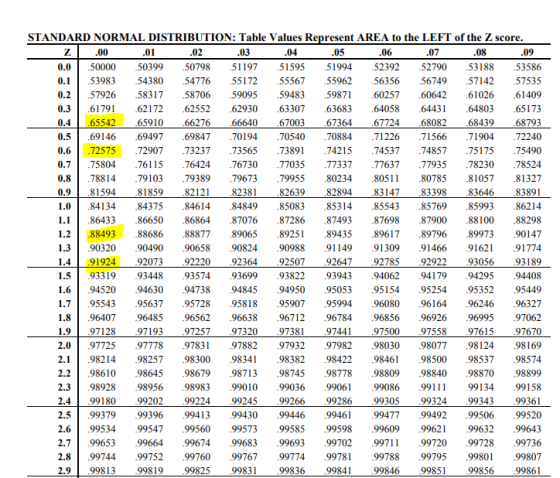The height and width of the screenshot is (478, 560).
Task: Click the row label 1.9
Action: [x=64, y=332]
